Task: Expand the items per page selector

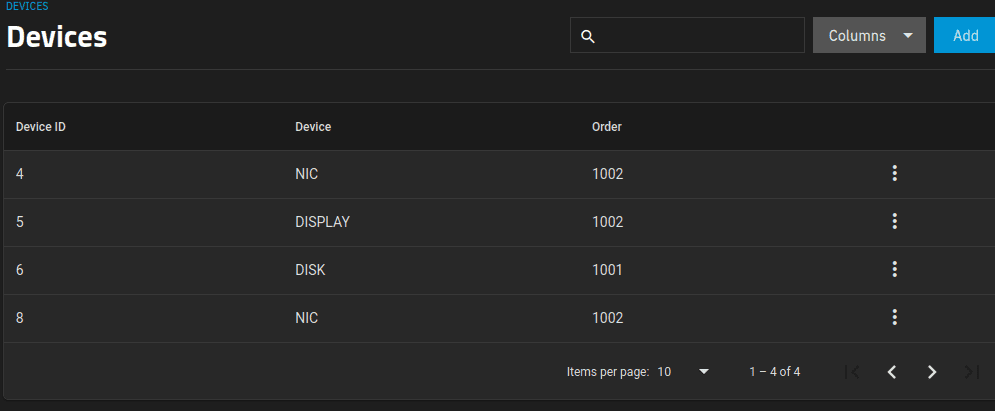Action: tap(684, 372)
